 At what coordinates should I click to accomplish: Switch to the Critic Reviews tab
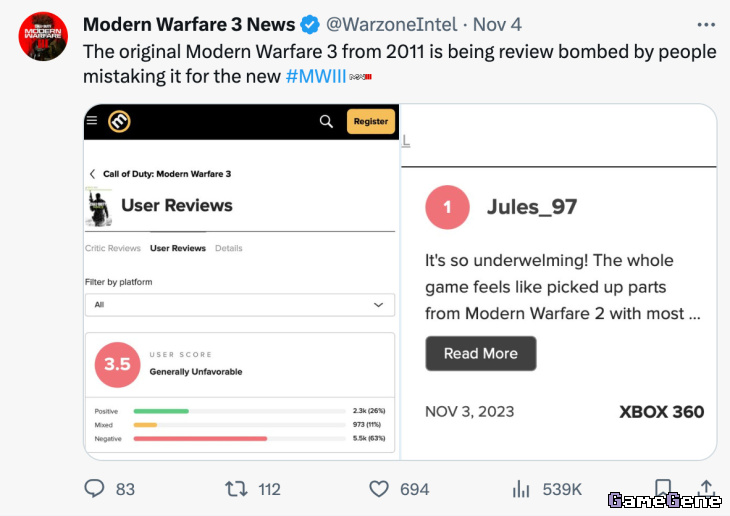[x=113, y=248]
